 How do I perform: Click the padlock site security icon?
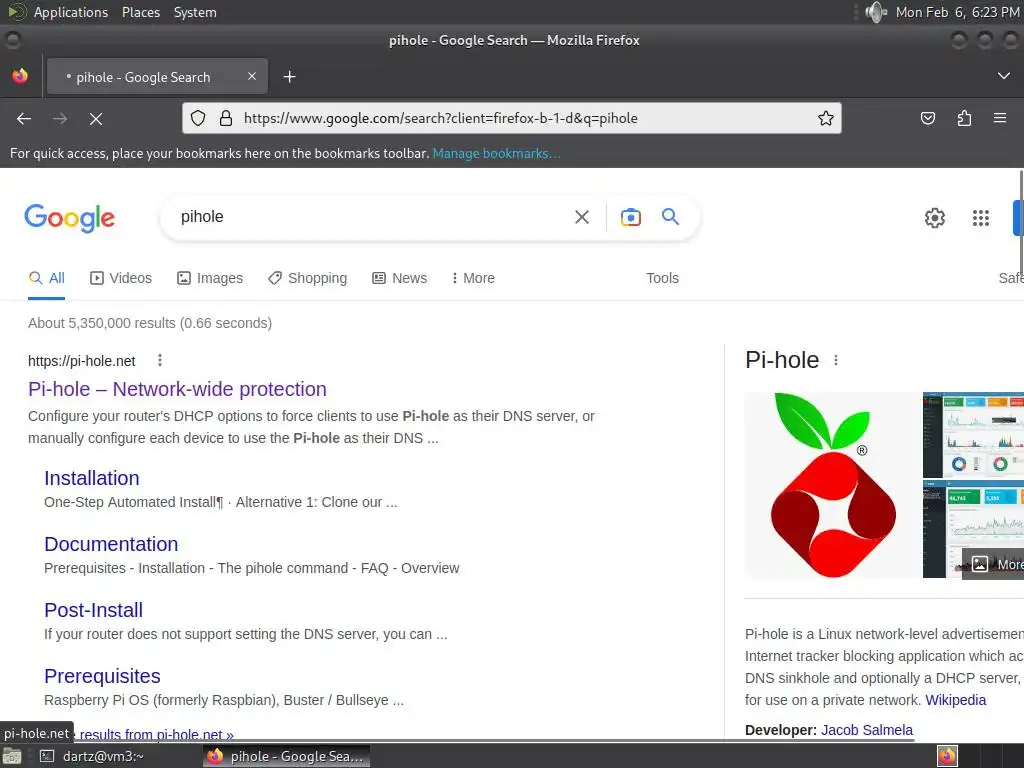click(x=225, y=118)
